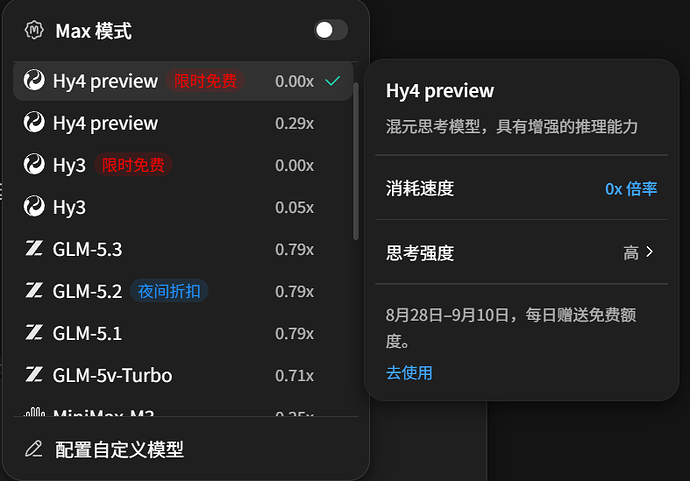Click the Hunyuan icon beside free Hy4 preview
Viewport: 690px width, 481px height.
click(x=34, y=81)
